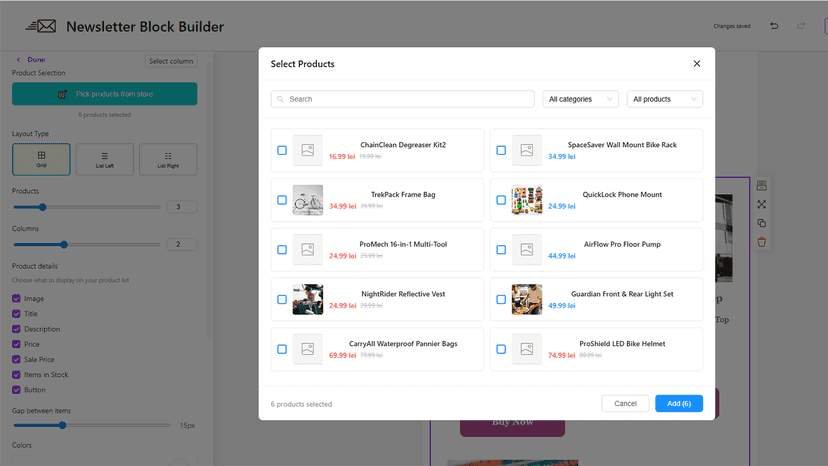Click SpaceSaver Bike Rack placeholder image icon
This screenshot has height=466, width=828.
pyautogui.click(x=526, y=150)
